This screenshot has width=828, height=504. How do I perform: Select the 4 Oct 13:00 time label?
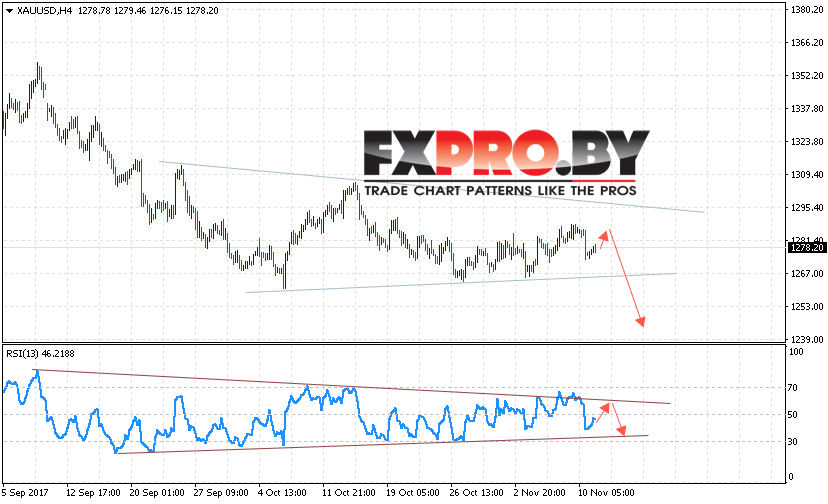tap(282, 493)
